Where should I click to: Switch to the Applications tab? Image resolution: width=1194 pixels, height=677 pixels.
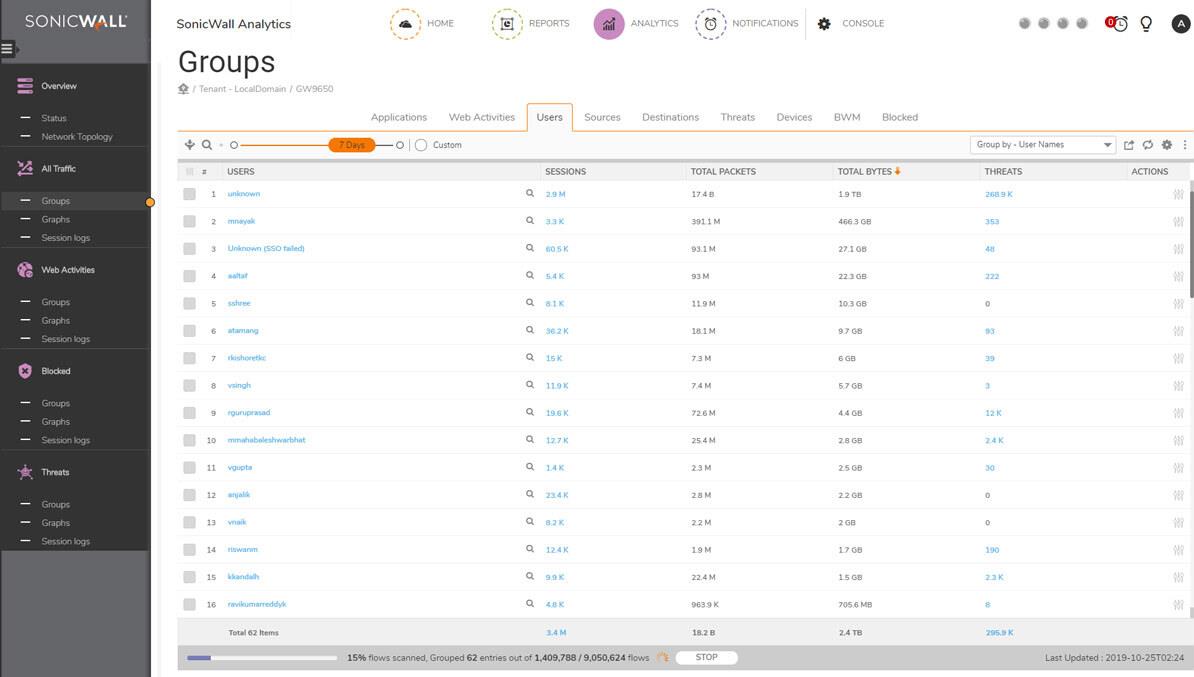[x=398, y=117]
